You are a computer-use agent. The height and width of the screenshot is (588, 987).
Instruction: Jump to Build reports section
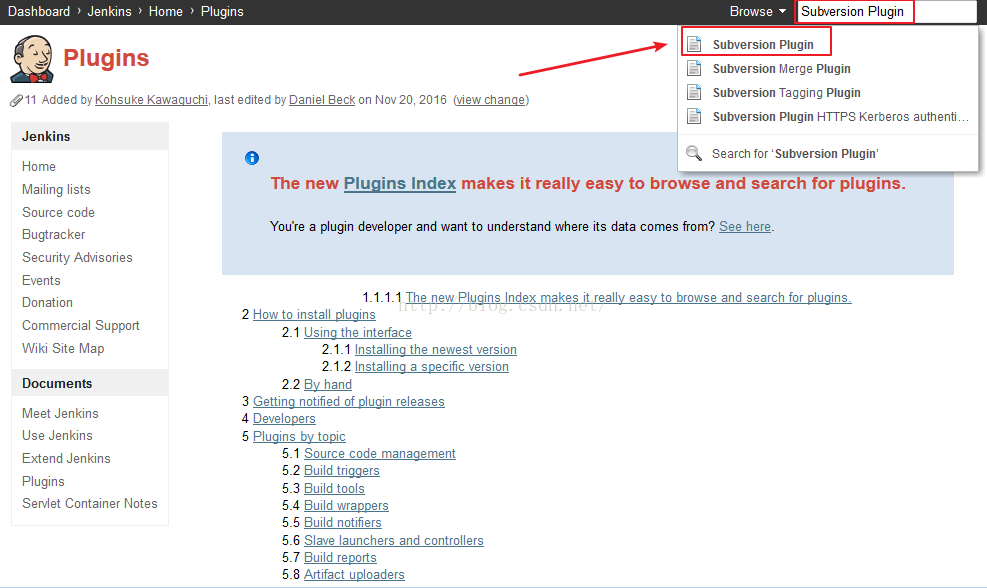tap(340, 557)
